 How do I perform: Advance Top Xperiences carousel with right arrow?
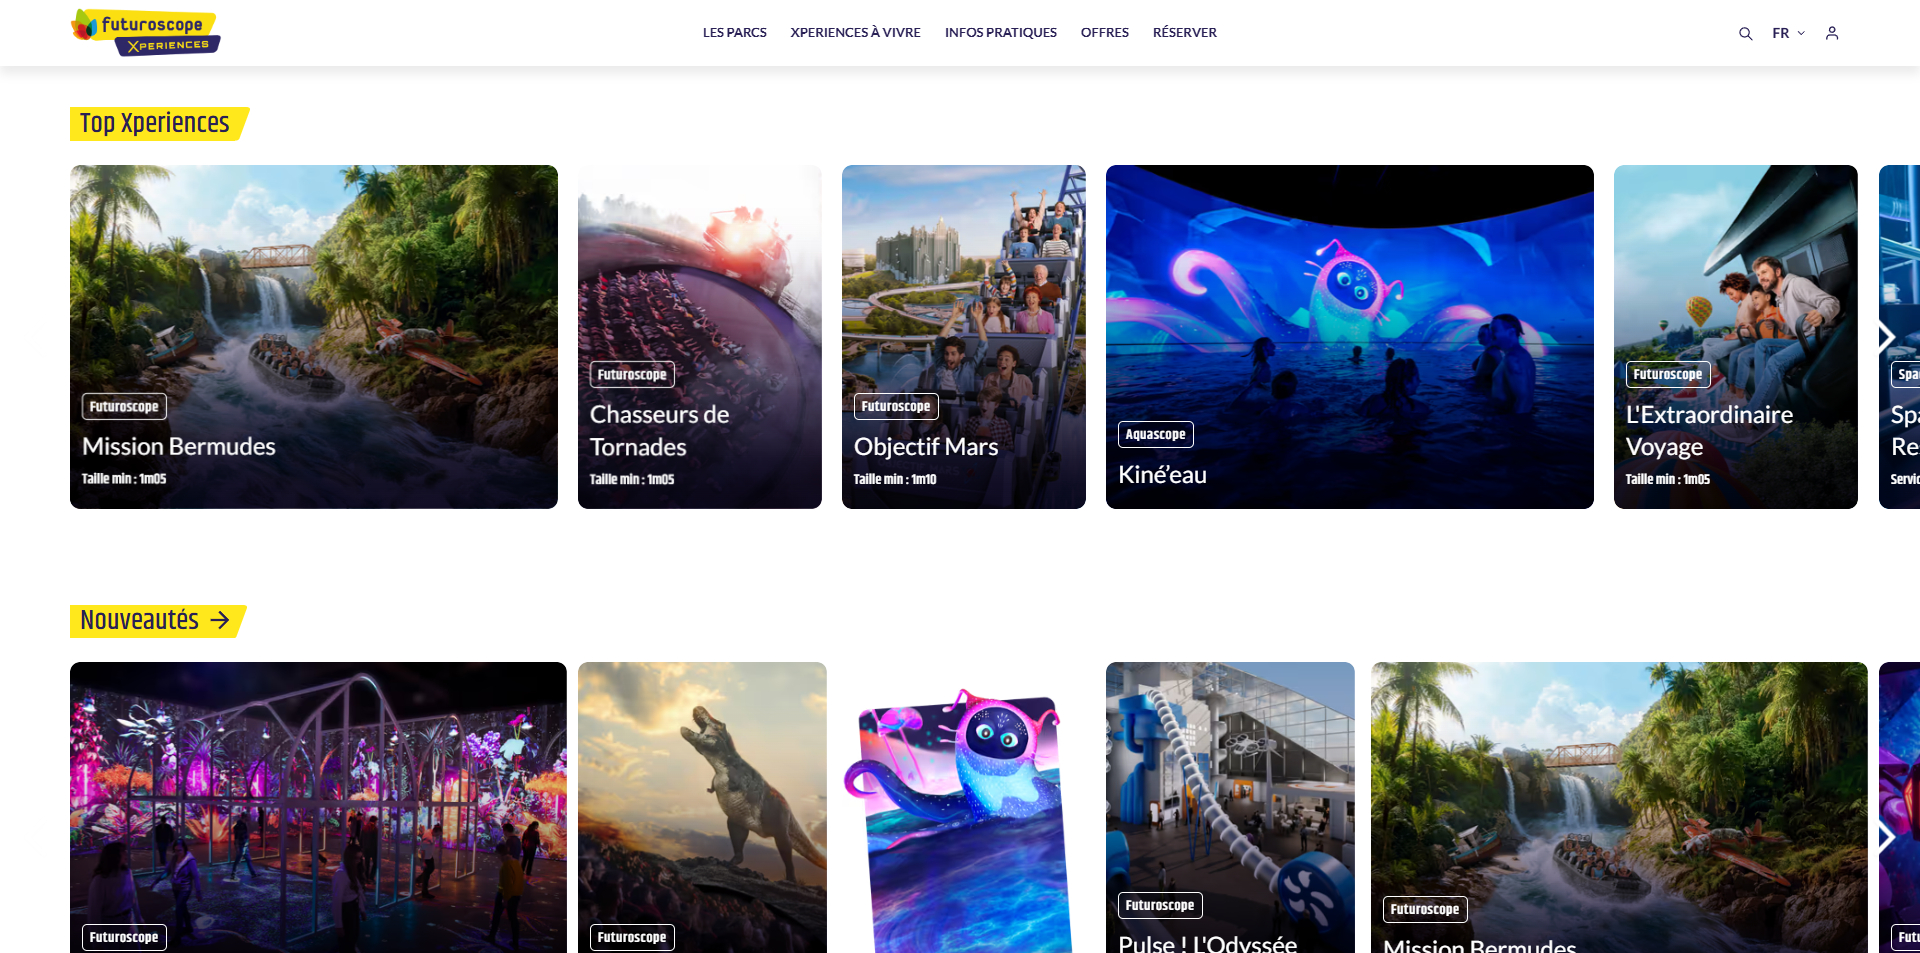coord(1886,337)
